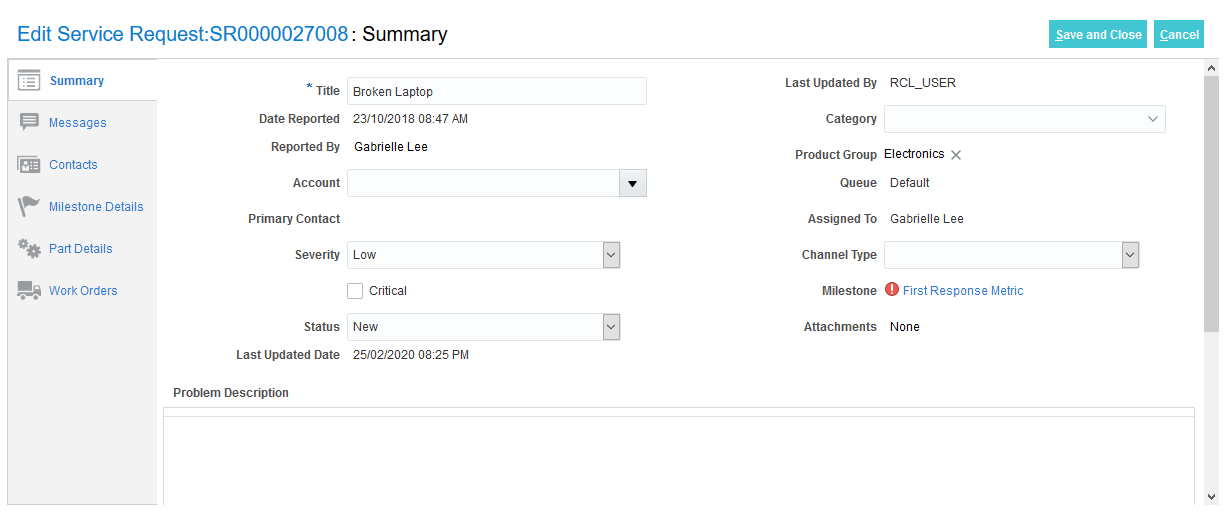Open the Status dropdown
Viewport: 1227px width, 519px height.
611,327
